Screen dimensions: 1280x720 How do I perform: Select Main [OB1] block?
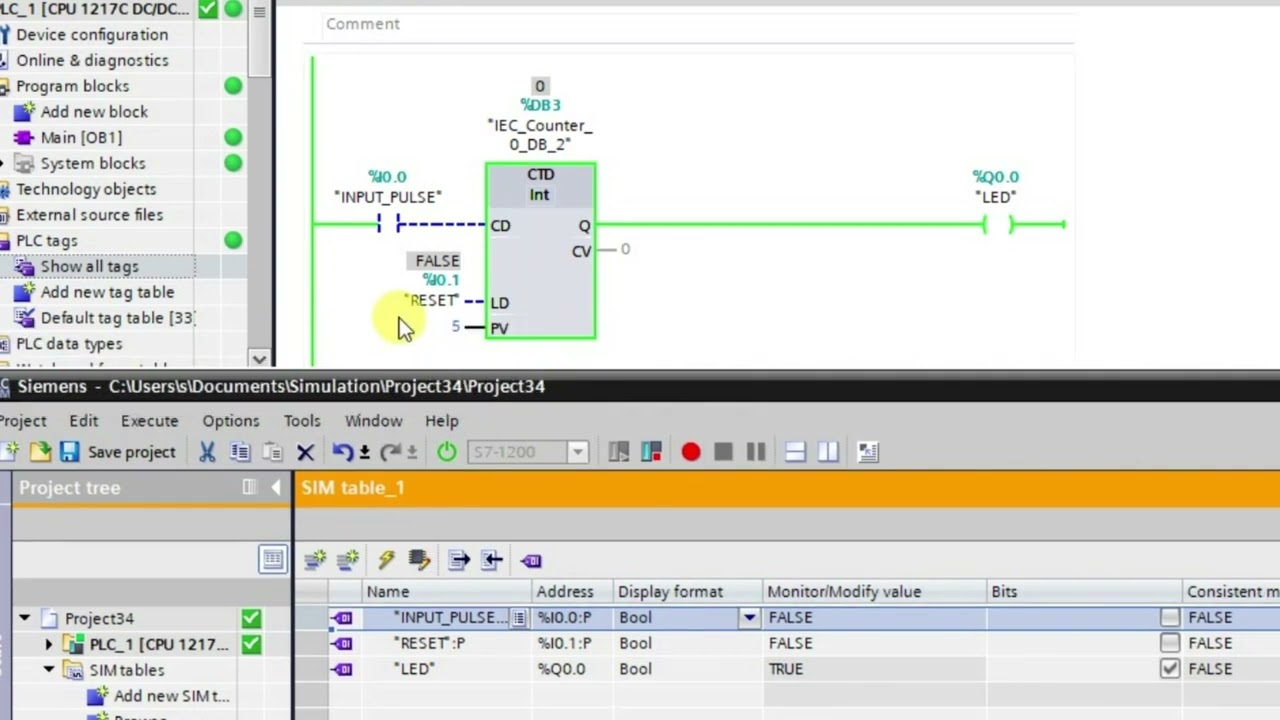click(x=81, y=138)
